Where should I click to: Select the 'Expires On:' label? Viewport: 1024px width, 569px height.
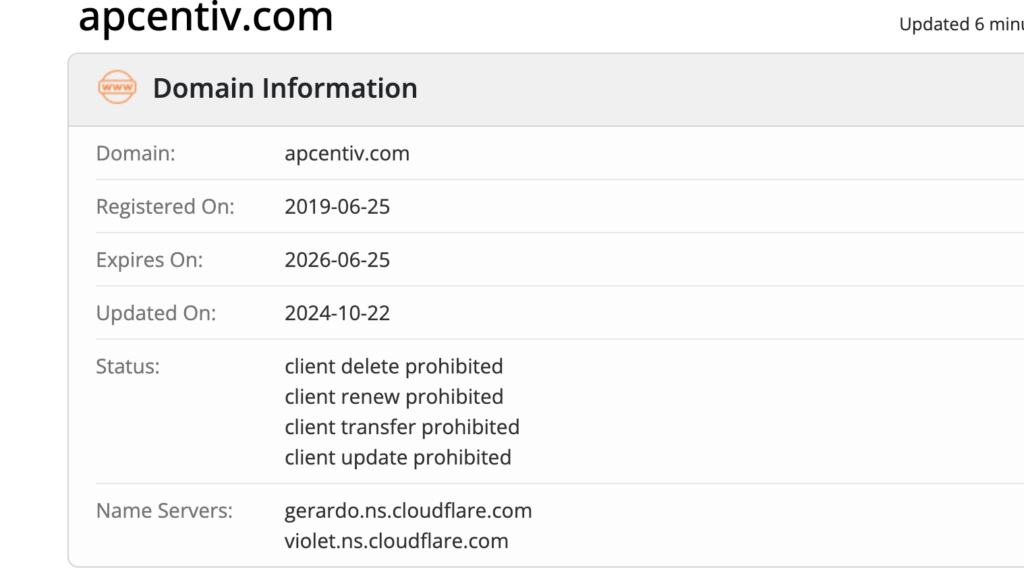tap(149, 260)
